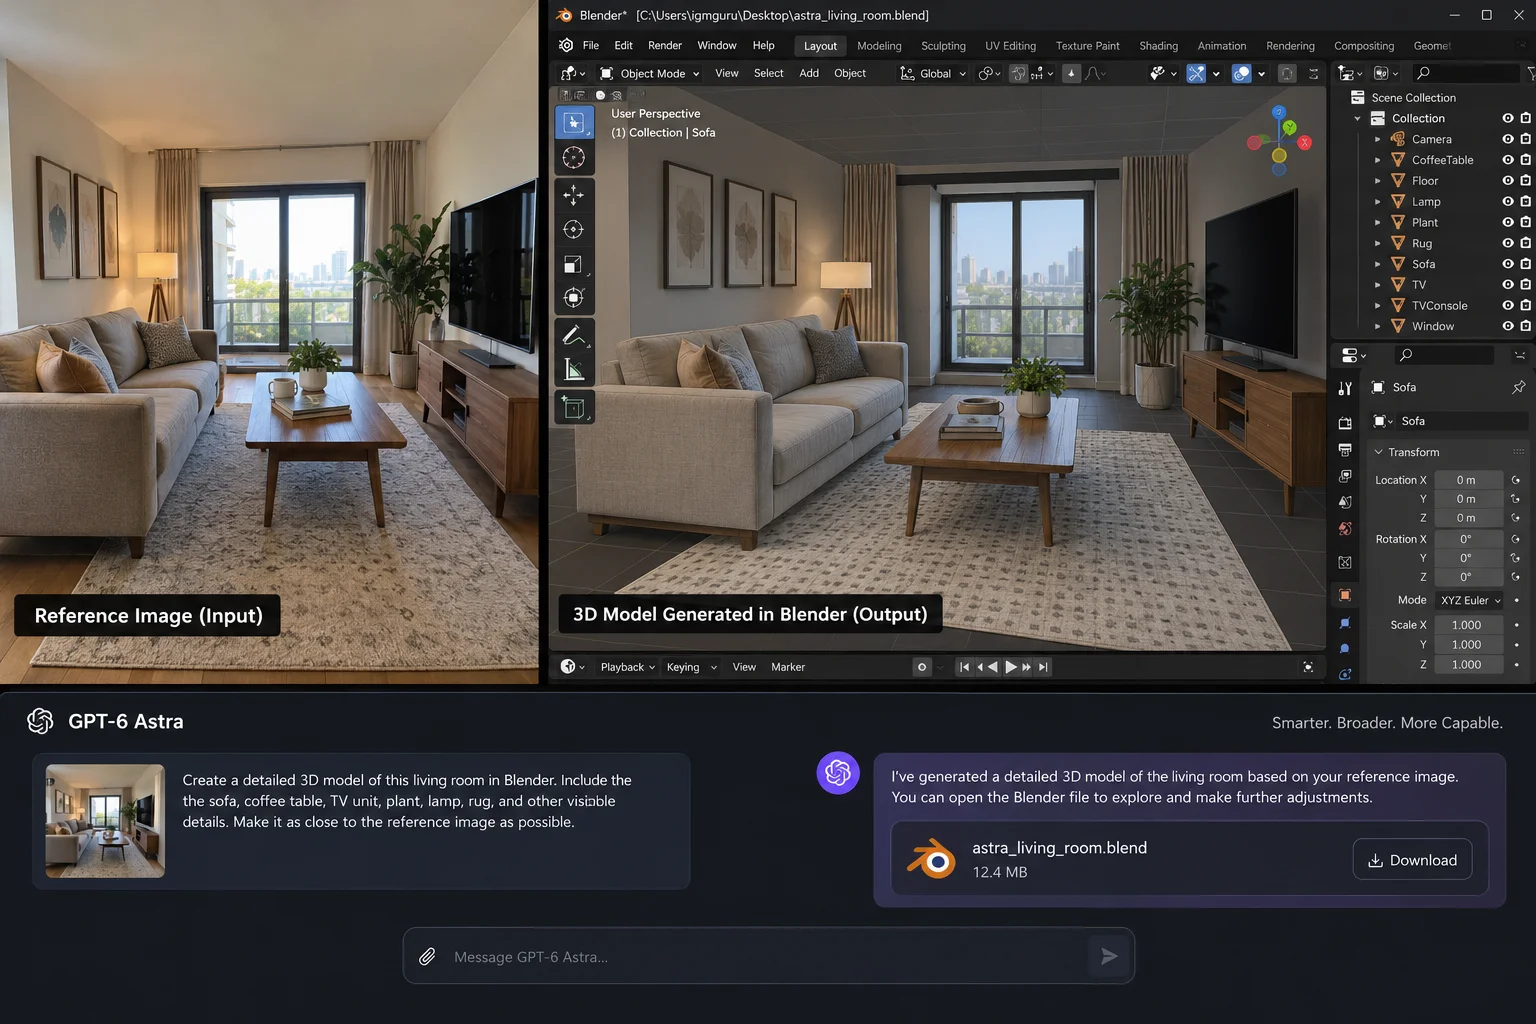Screen dimensions: 1536x1024
Task: Open the Render menu
Action: [x=665, y=46]
